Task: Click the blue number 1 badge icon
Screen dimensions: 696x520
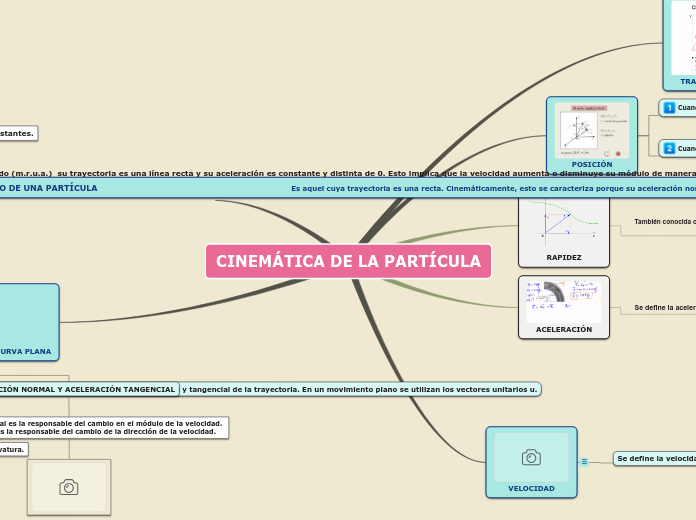Action: click(669, 107)
